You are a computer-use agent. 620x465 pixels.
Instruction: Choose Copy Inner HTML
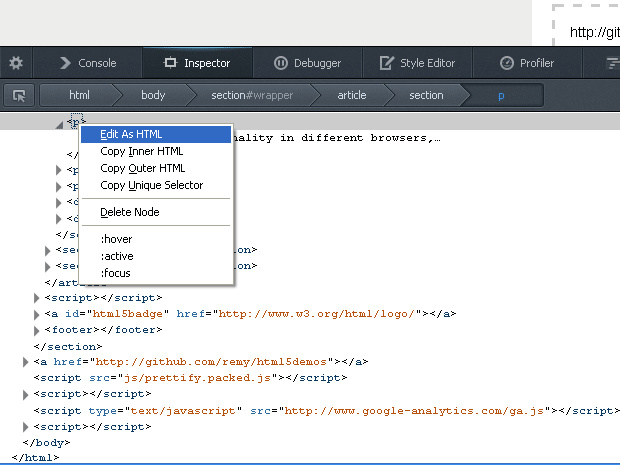(x=156, y=151)
